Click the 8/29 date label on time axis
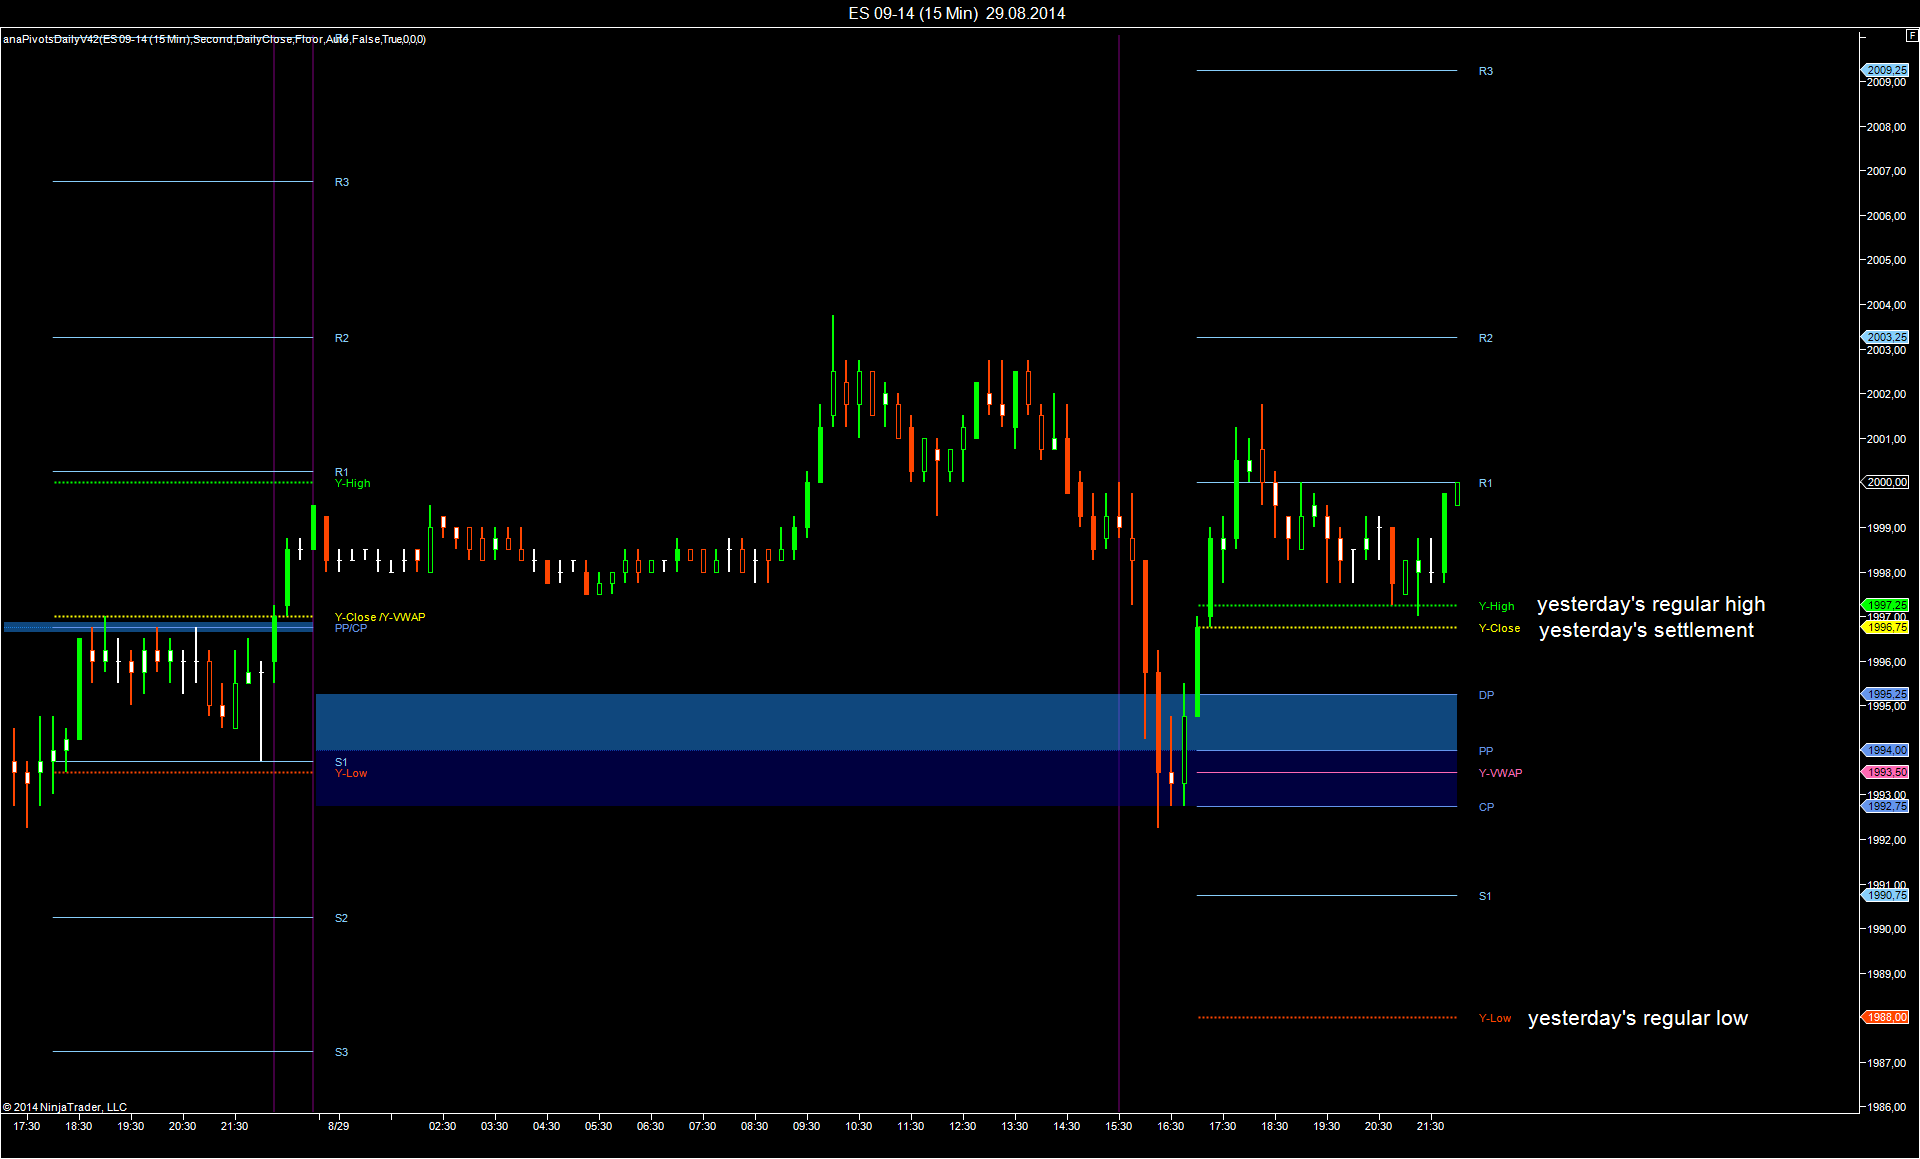1920x1159 pixels. pyautogui.click(x=339, y=1126)
